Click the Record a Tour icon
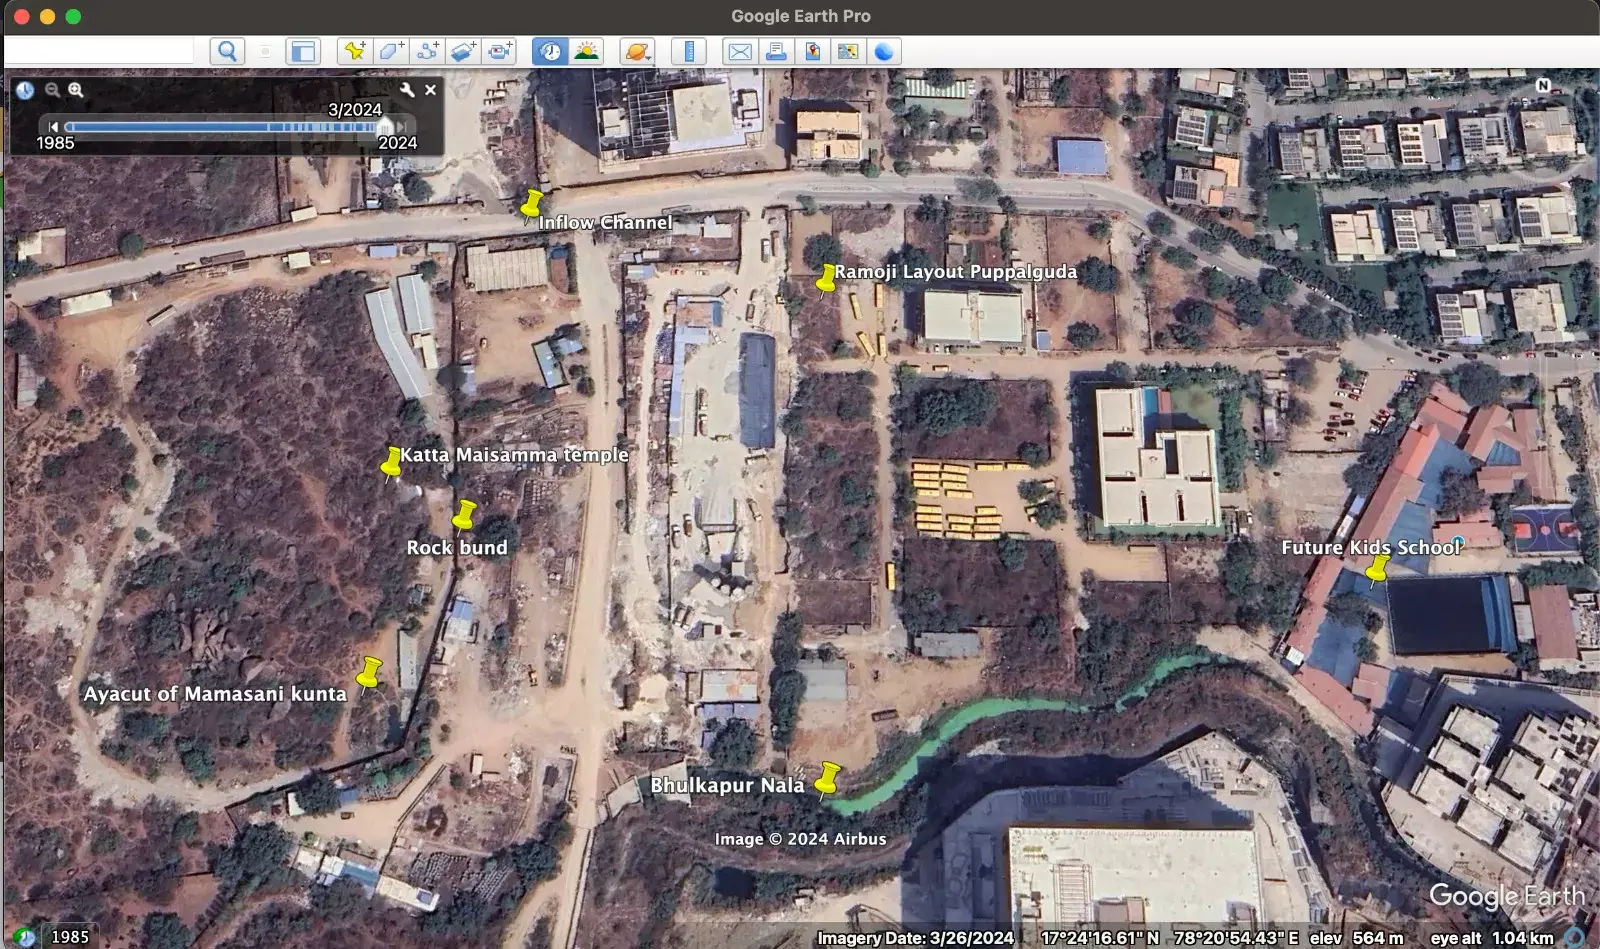The height and width of the screenshot is (949, 1600). [499, 52]
